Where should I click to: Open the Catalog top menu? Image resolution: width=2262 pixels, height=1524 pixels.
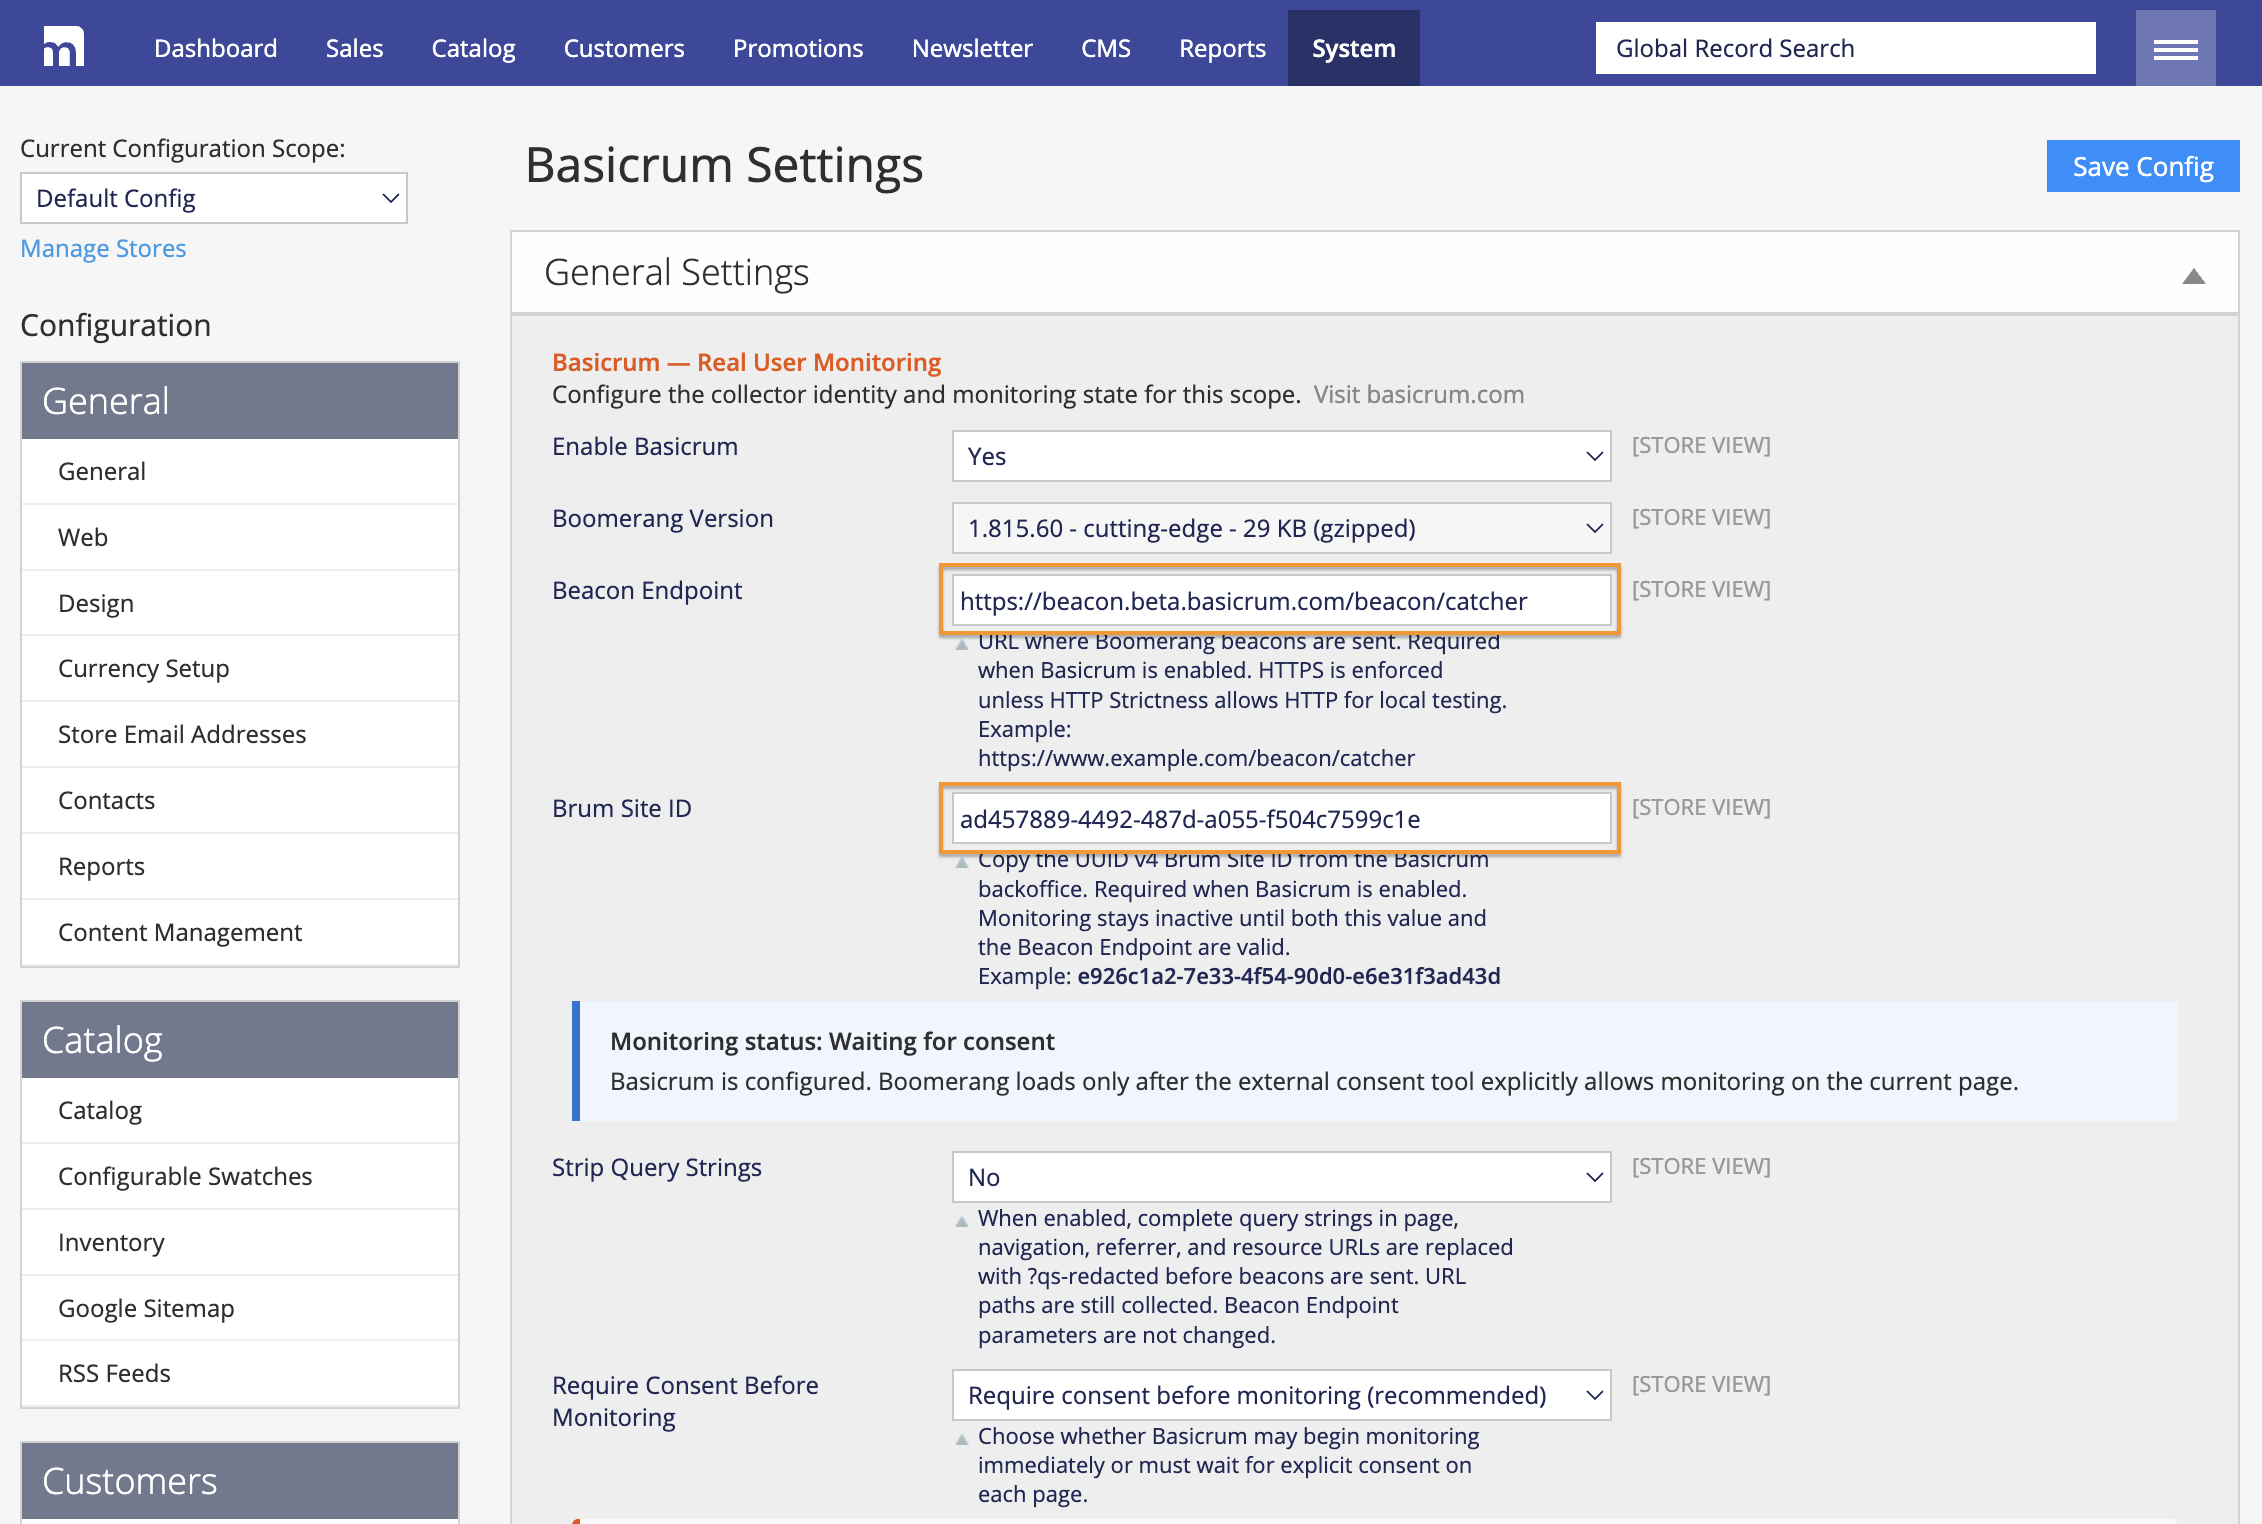pos(473,48)
